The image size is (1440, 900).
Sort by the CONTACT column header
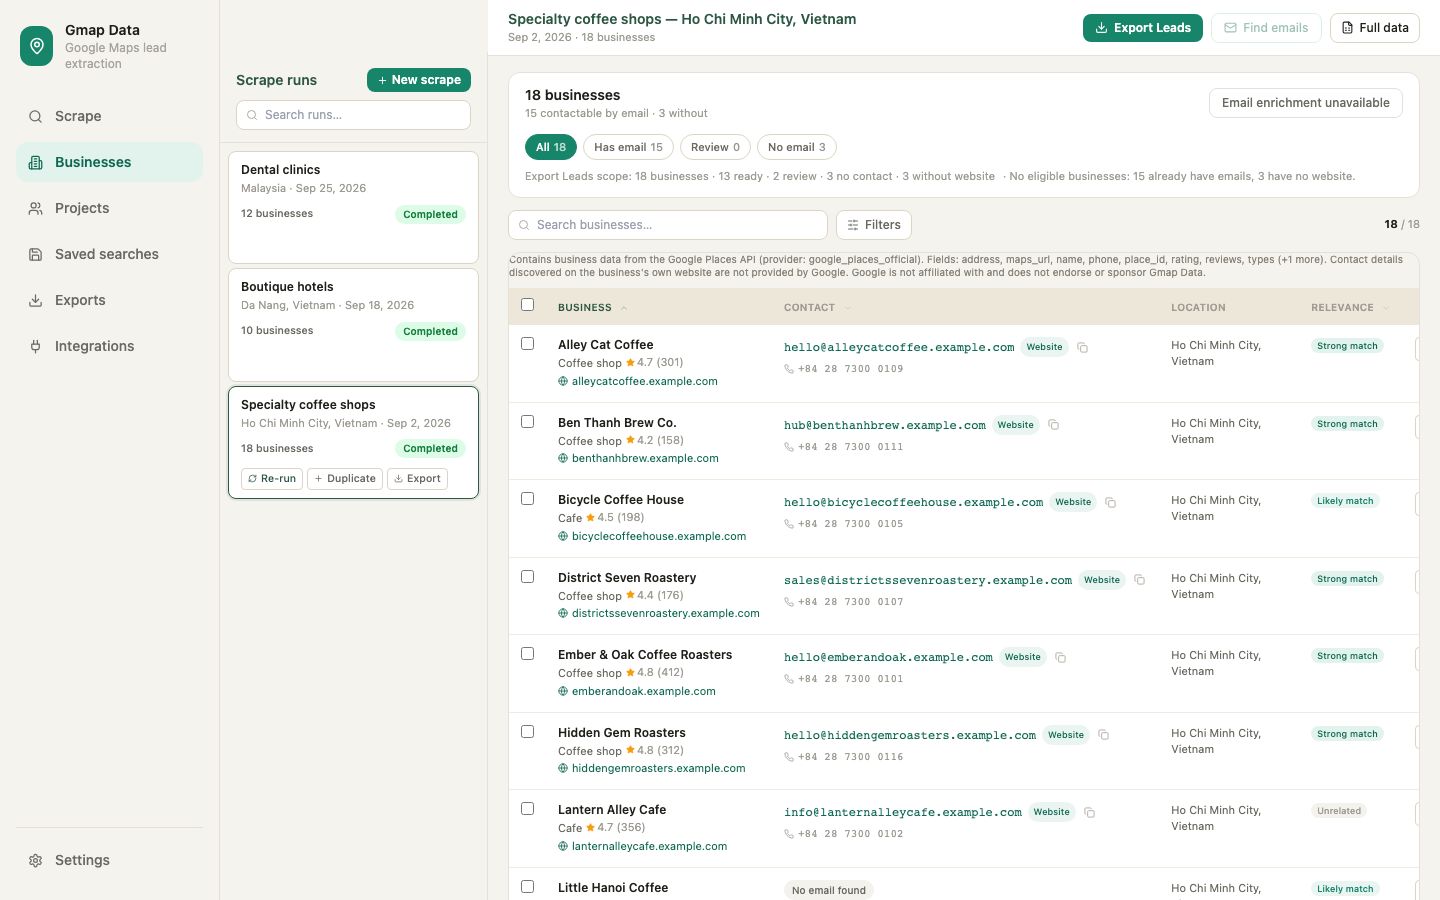click(817, 308)
